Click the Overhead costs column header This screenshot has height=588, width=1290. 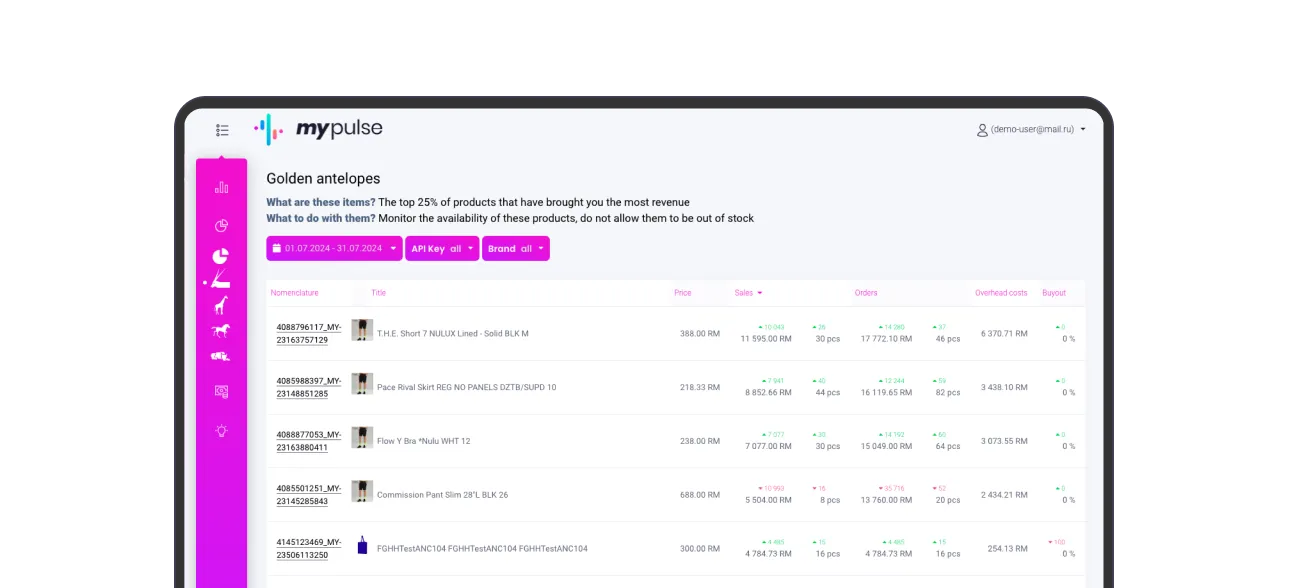[1001, 293]
